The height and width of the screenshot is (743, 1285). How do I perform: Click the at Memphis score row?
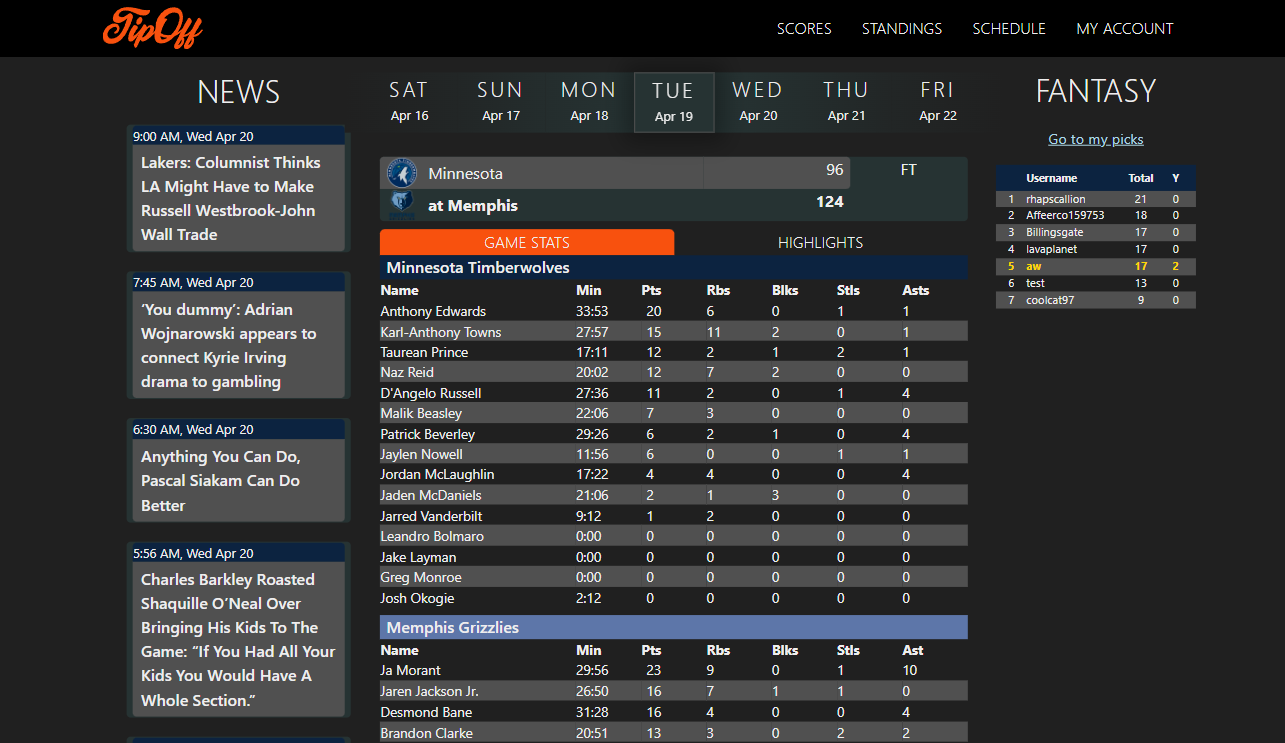tap(615, 204)
